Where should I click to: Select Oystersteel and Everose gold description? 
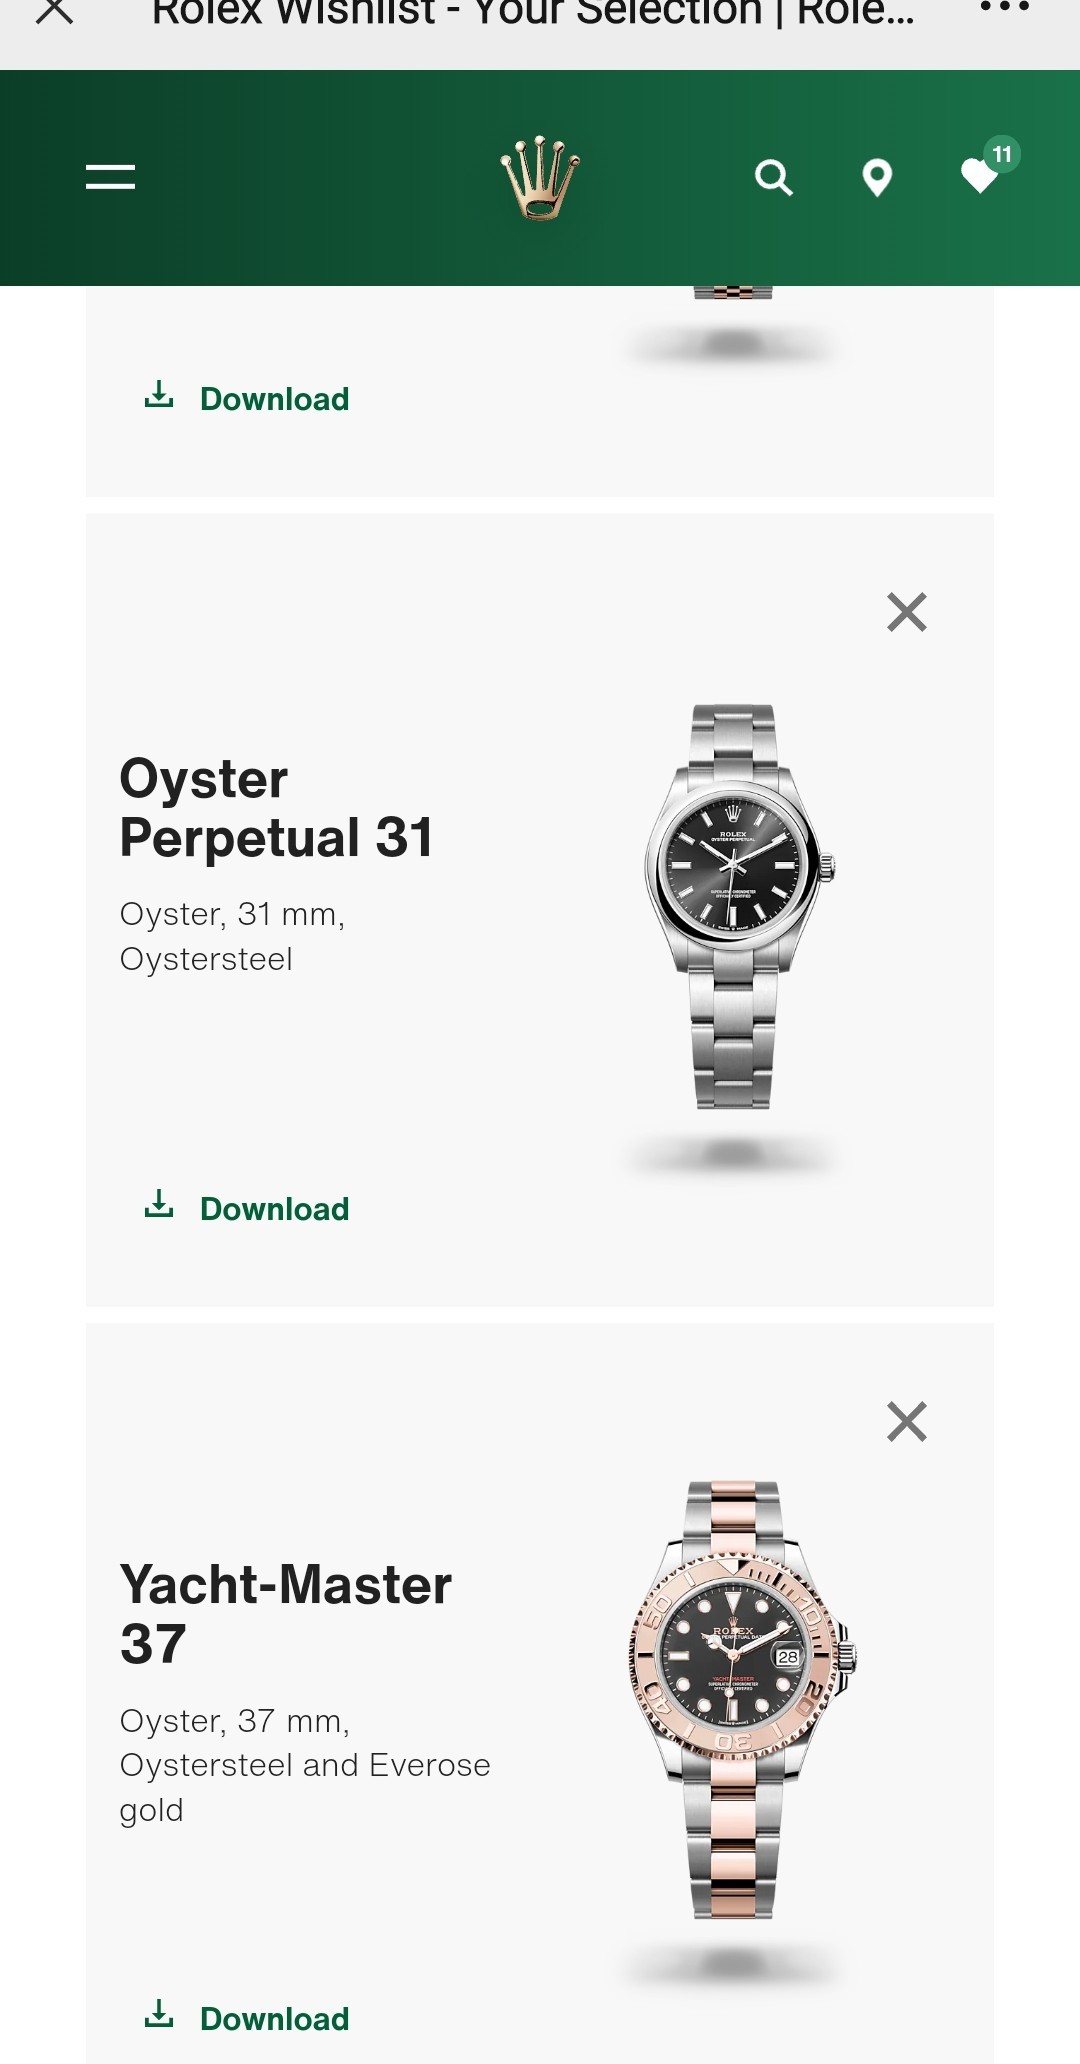(x=305, y=1765)
